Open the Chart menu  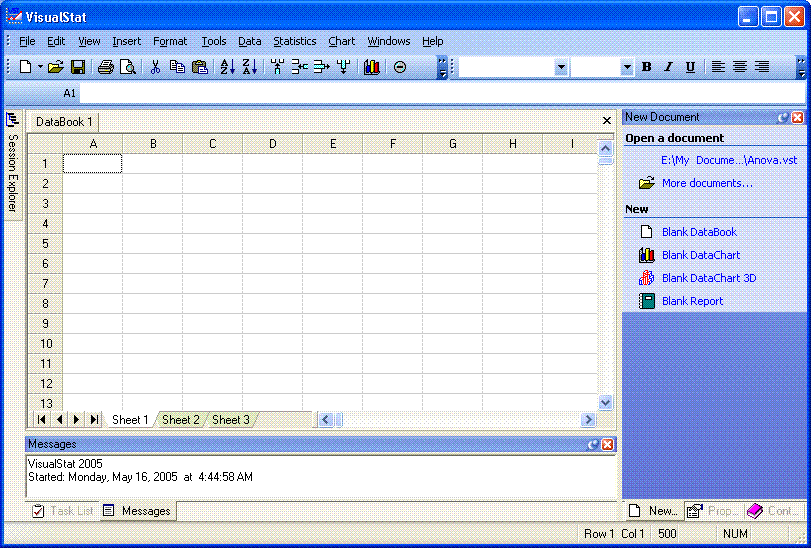(x=342, y=41)
